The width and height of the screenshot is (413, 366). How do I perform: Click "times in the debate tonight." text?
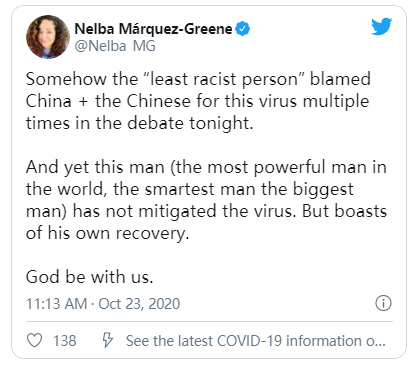pos(140,123)
